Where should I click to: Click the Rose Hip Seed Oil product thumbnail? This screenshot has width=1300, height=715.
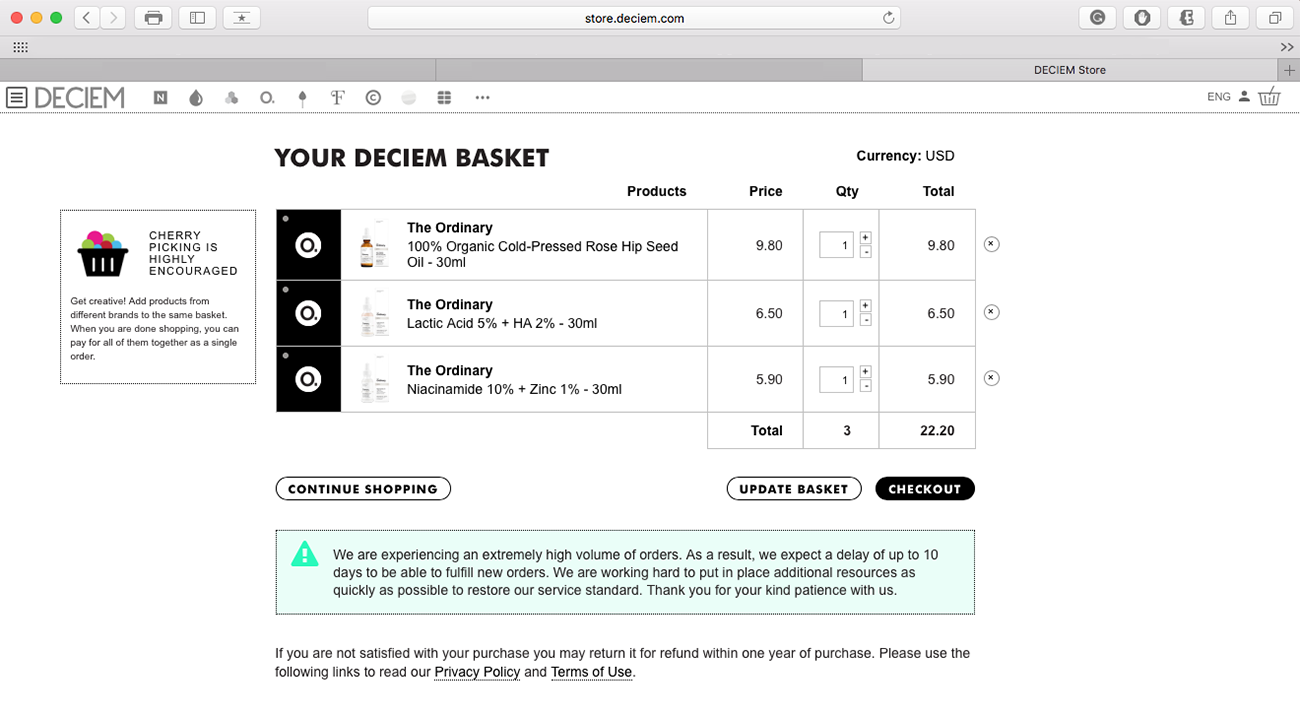click(x=374, y=245)
